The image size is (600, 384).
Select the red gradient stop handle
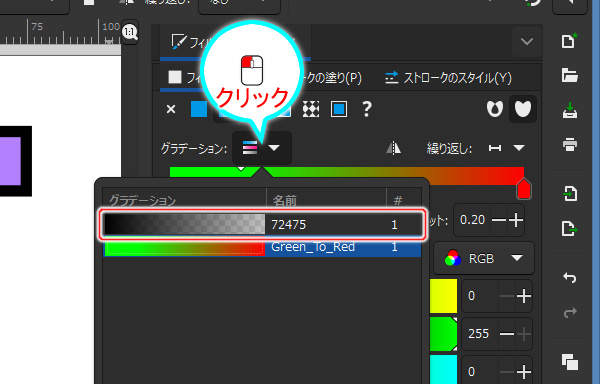coord(524,189)
